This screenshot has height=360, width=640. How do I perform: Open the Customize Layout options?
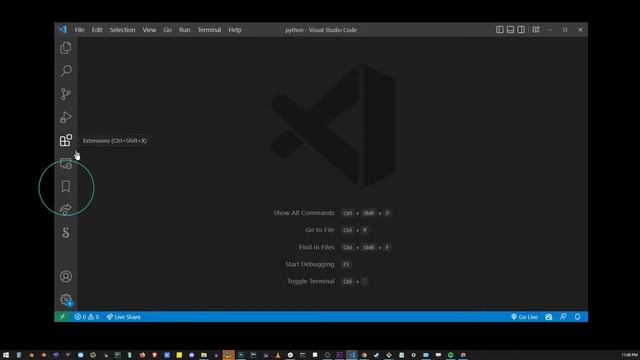coord(536,29)
